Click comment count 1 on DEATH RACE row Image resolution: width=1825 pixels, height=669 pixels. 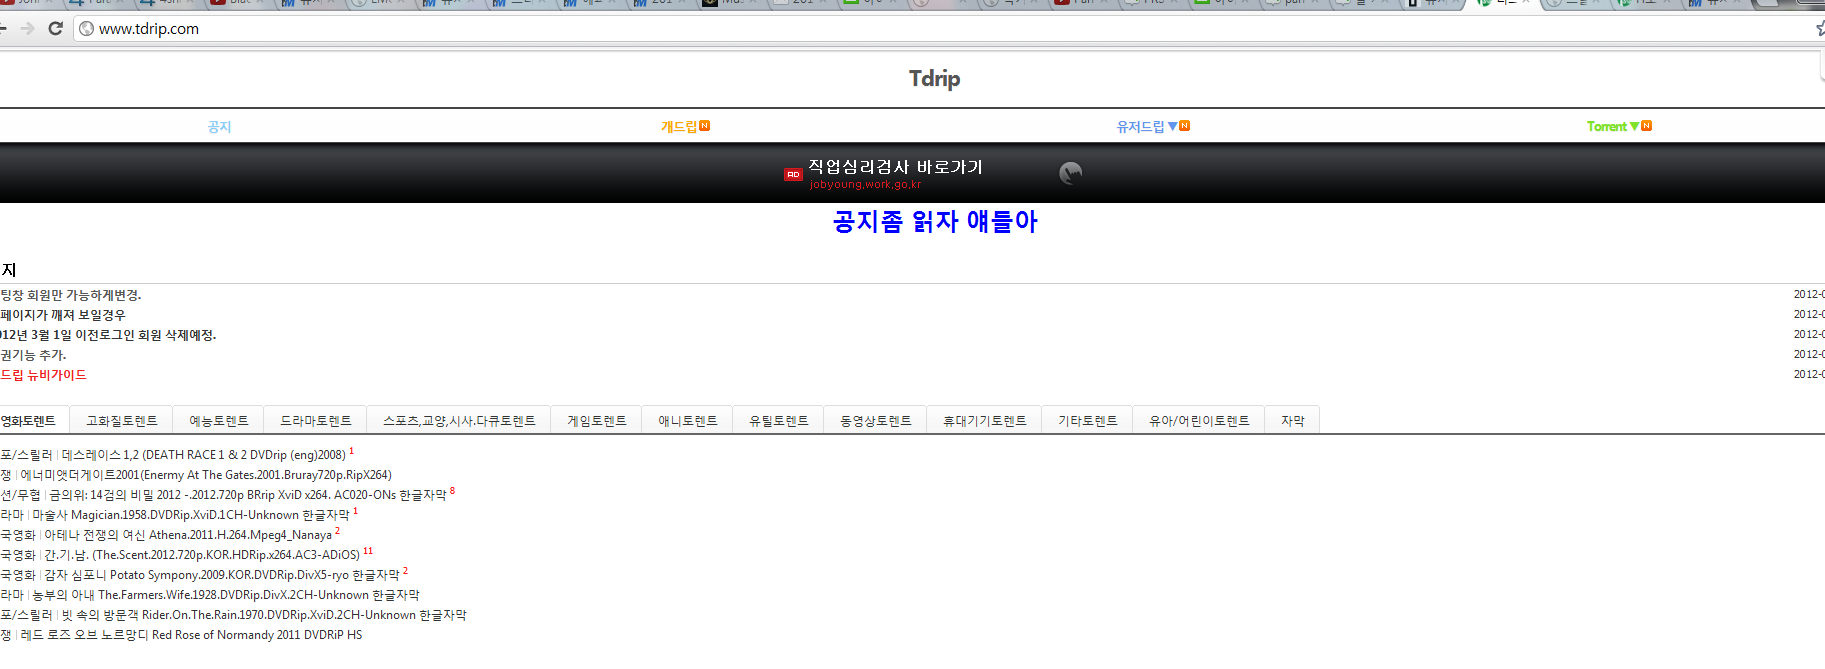point(351,451)
